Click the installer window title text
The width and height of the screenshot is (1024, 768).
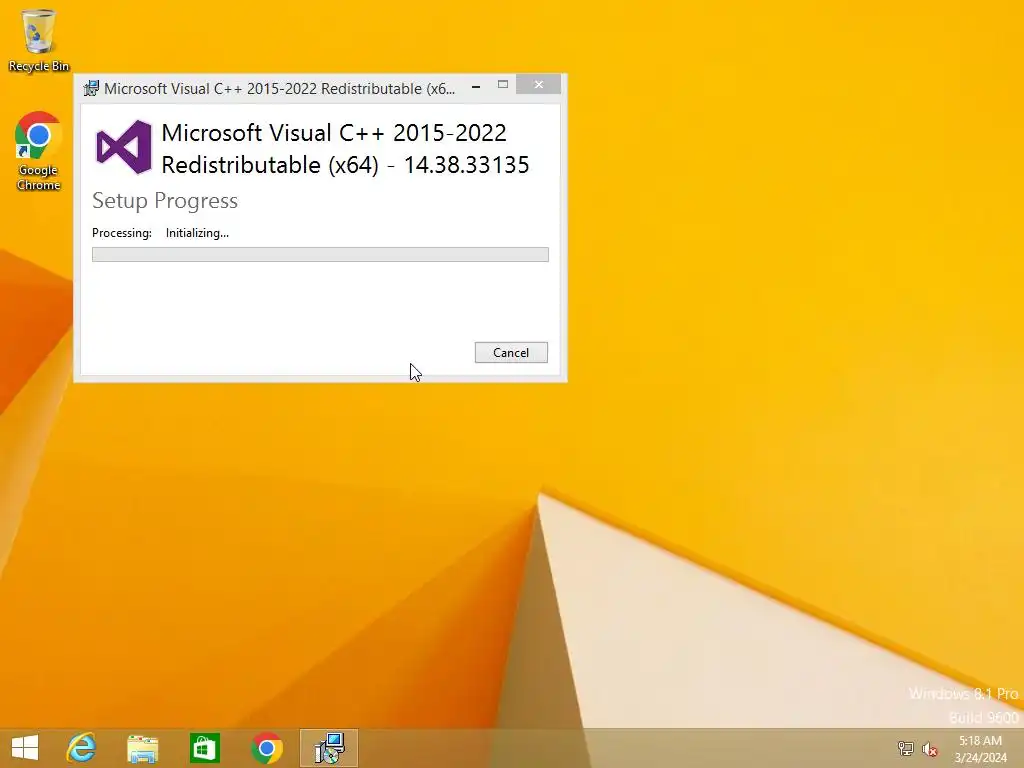click(x=279, y=89)
